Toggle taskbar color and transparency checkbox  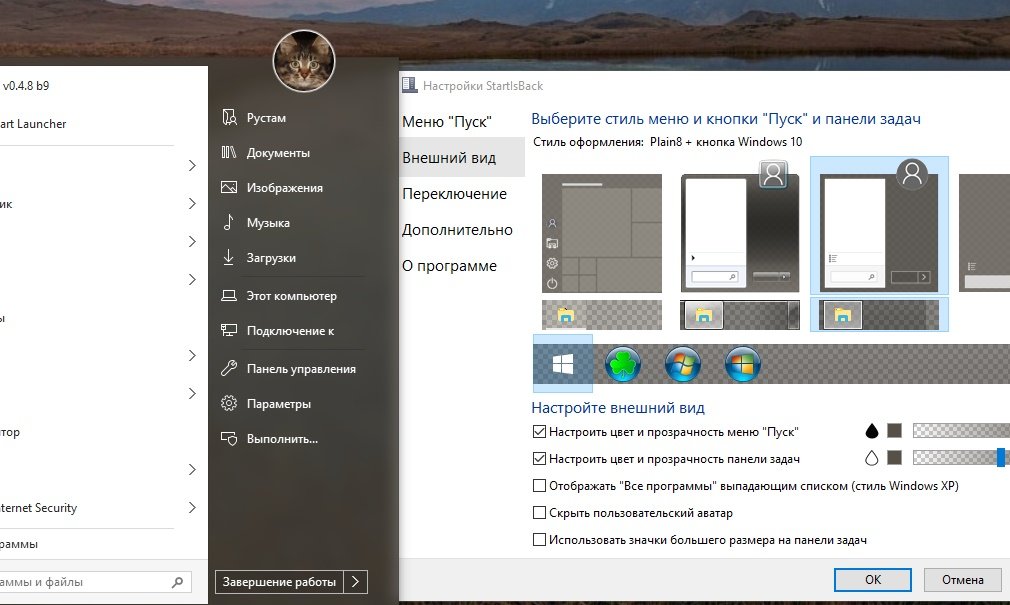[x=539, y=459]
